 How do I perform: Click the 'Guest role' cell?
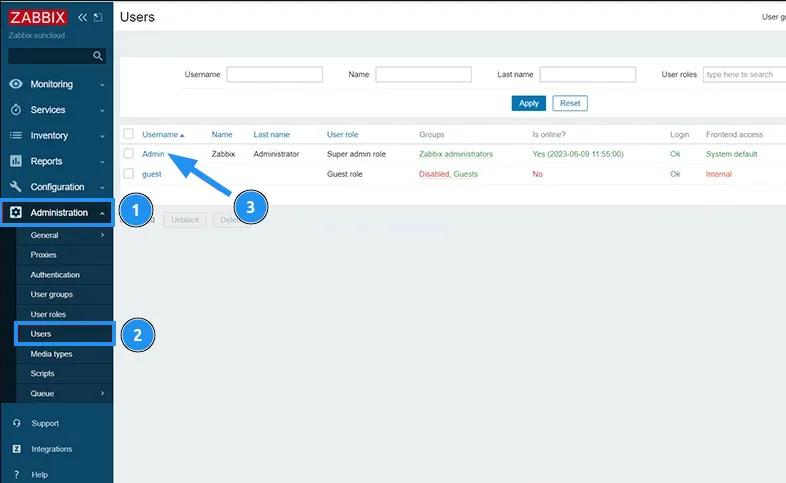click(x=344, y=174)
